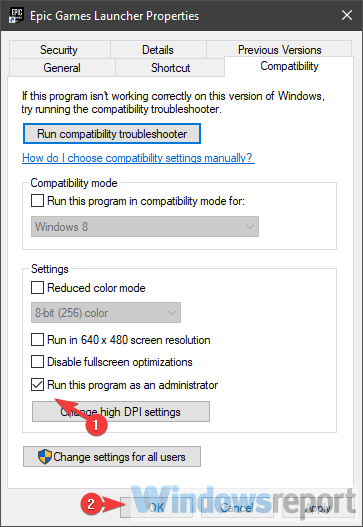Image resolution: width=363 pixels, height=527 pixels.
Task: Open the Windows 8 compatibility dropdown
Action: 145,227
